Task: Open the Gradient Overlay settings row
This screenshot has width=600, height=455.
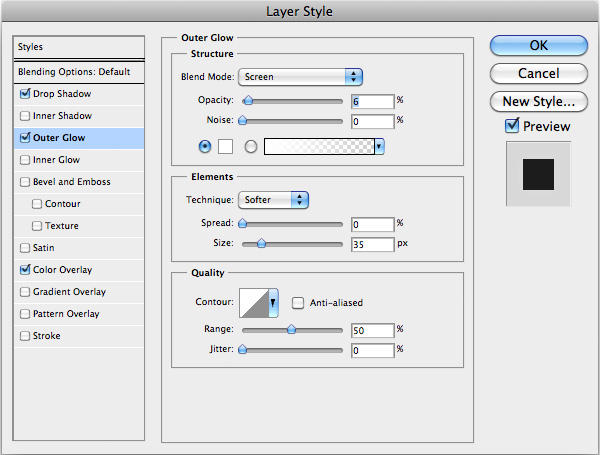Action: [x=78, y=292]
